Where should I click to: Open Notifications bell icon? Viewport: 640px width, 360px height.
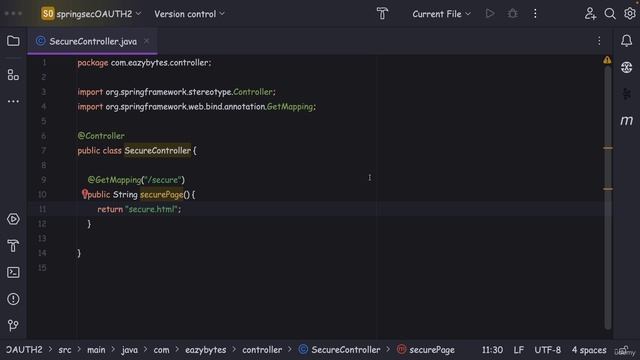(x=627, y=40)
